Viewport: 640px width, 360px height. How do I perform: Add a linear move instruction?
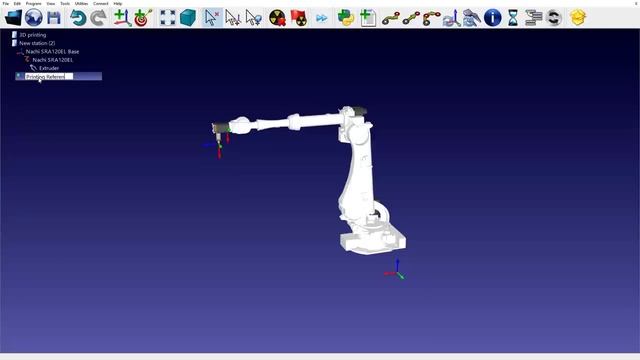[411, 18]
